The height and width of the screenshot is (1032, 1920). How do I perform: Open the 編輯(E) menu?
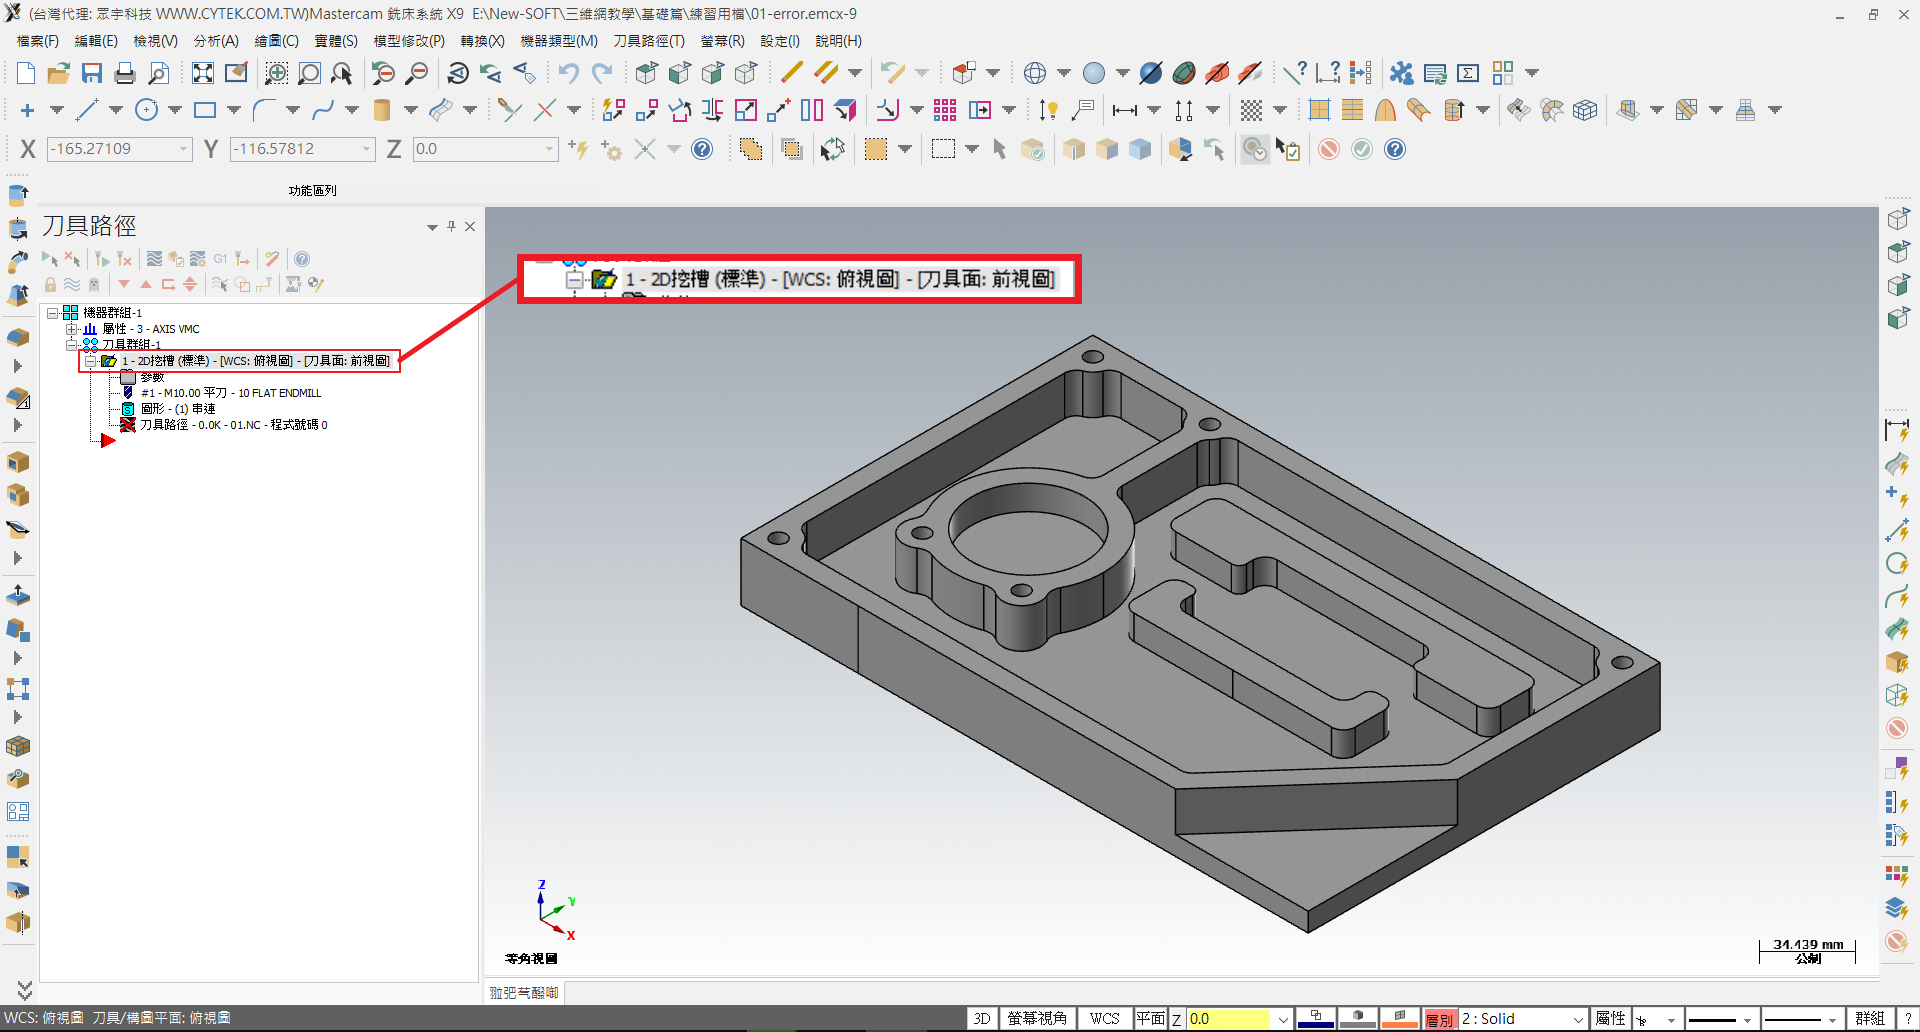[96, 41]
